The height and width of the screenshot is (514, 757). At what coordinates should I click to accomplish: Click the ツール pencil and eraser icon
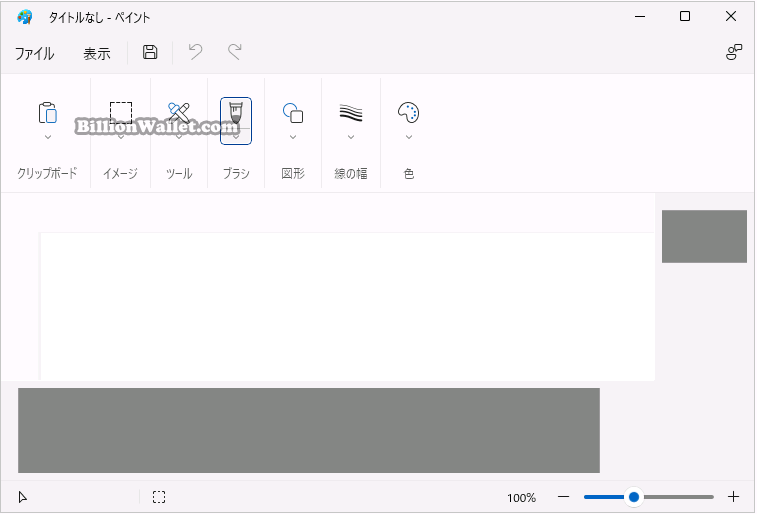point(179,112)
